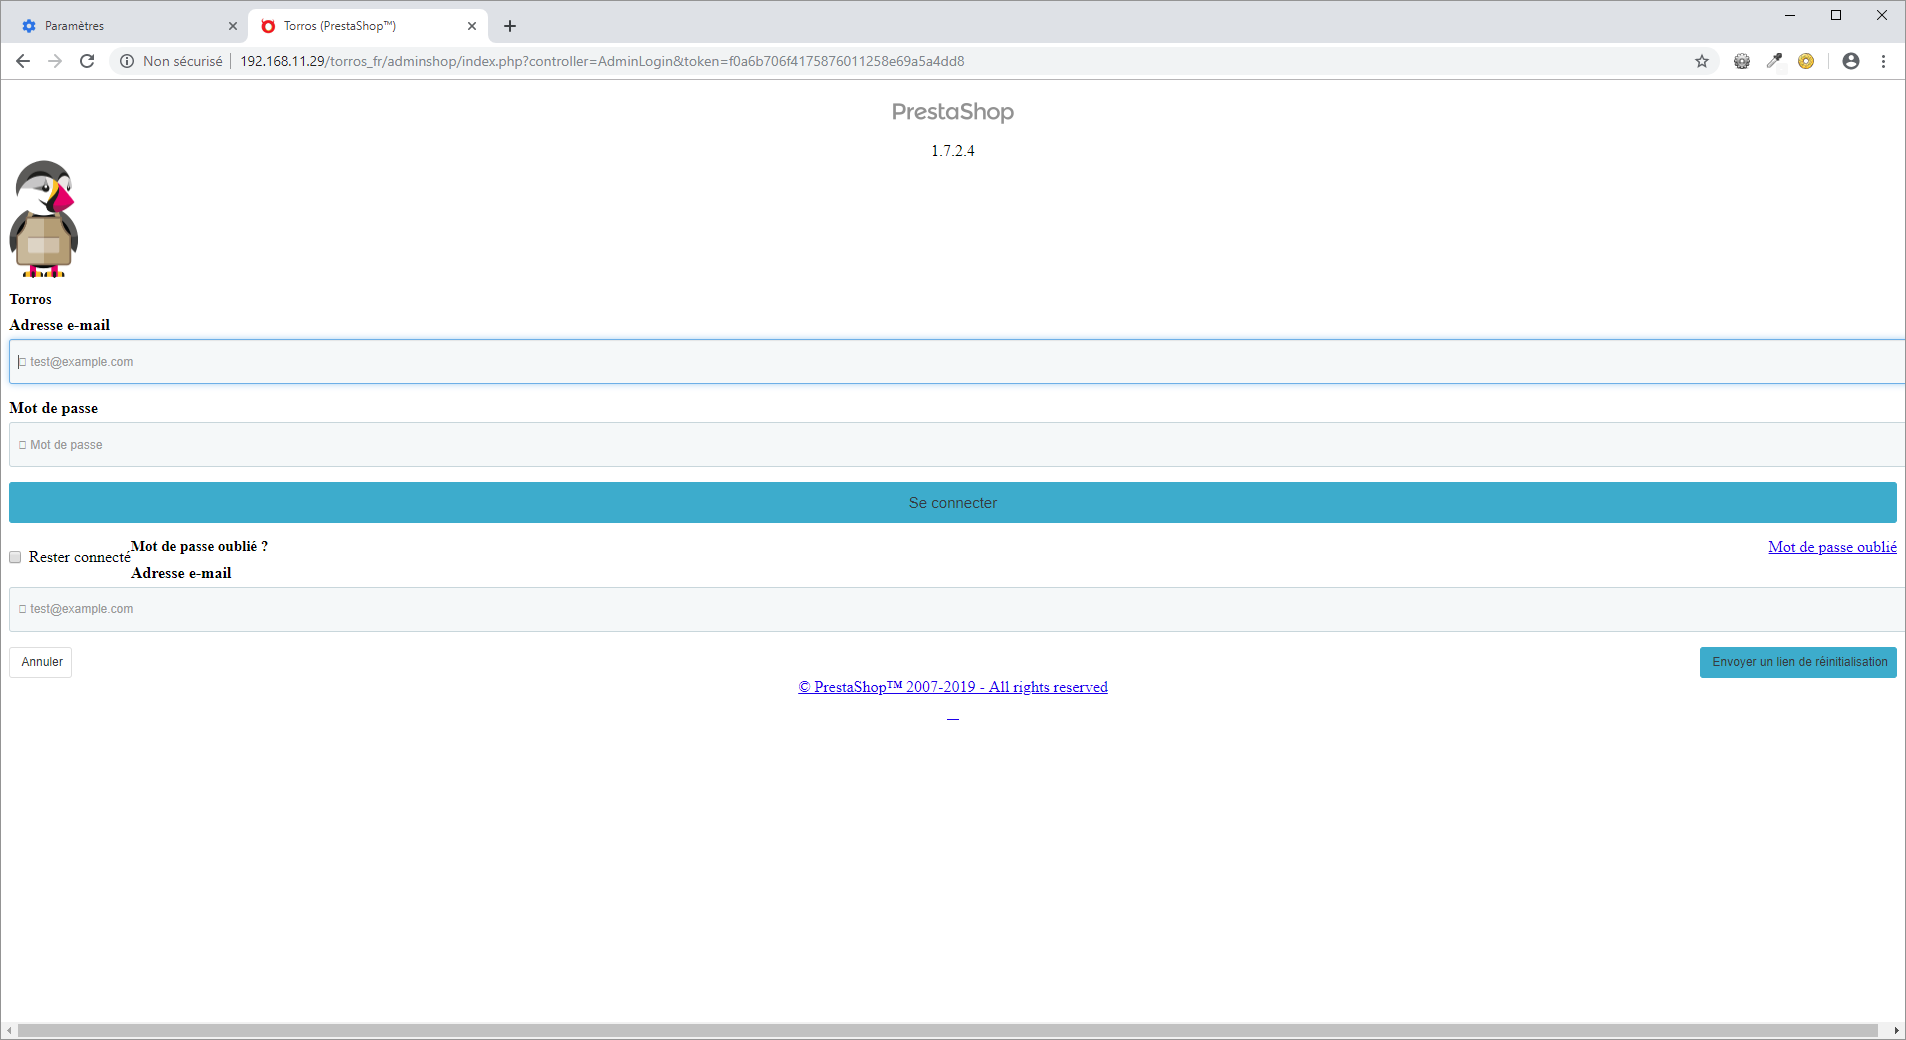Open the Chrome profile account icon
The width and height of the screenshot is (1906, 1040).
coord(1851,61)
